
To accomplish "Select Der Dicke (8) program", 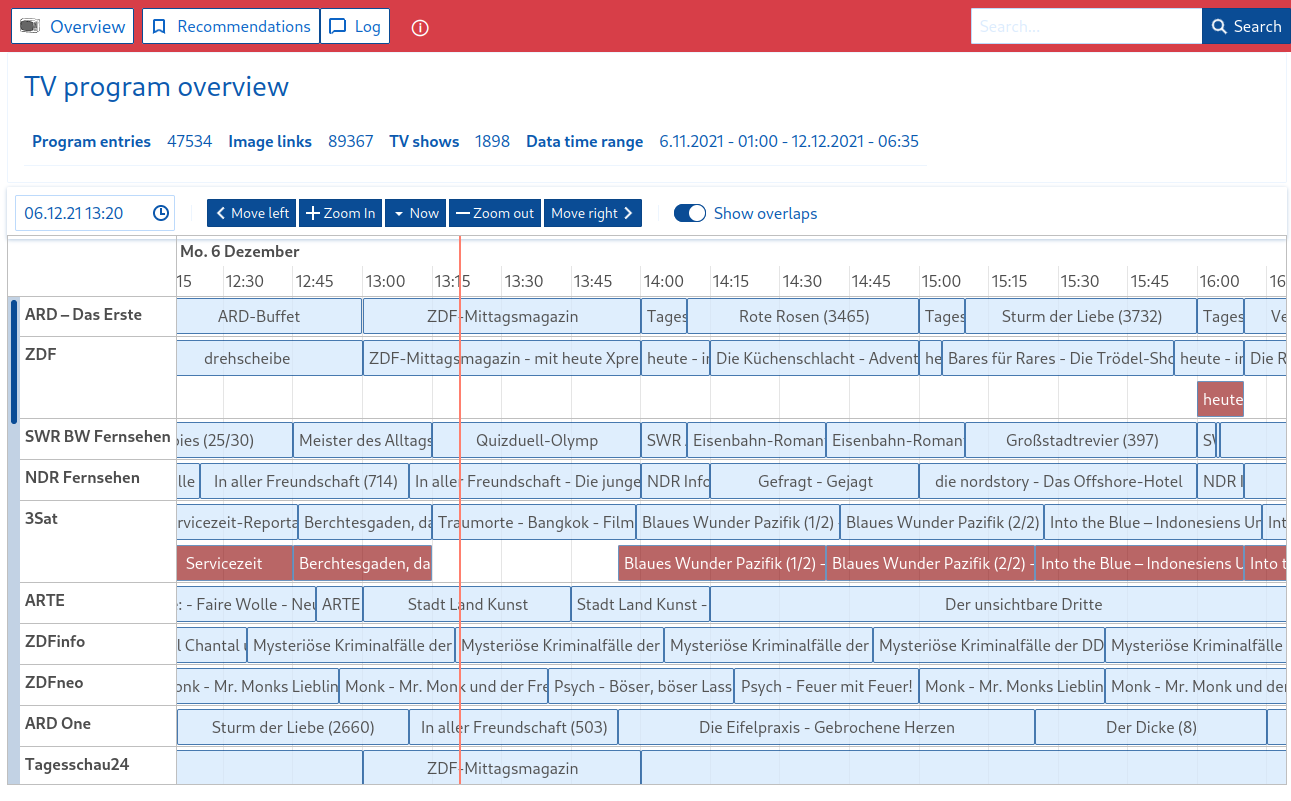I will point(1151,727).
